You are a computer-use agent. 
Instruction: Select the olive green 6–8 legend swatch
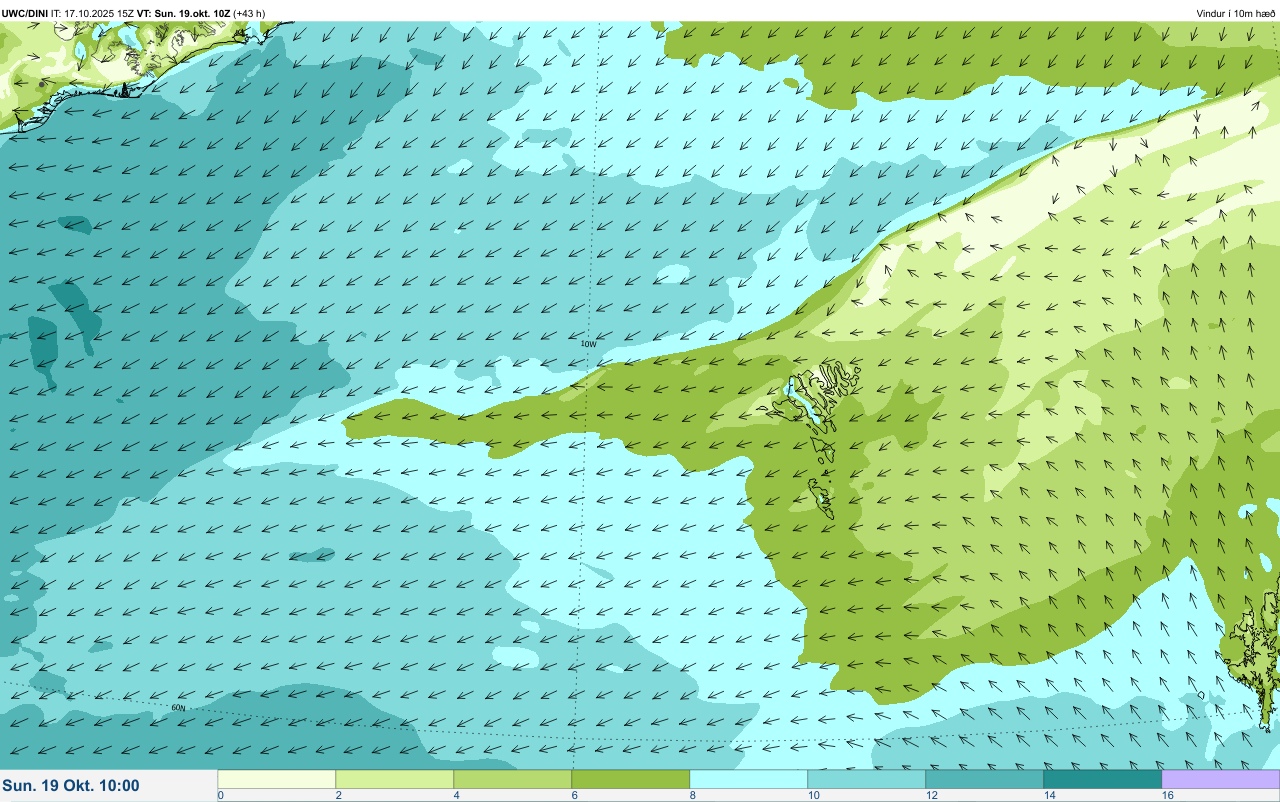[630, 779]
